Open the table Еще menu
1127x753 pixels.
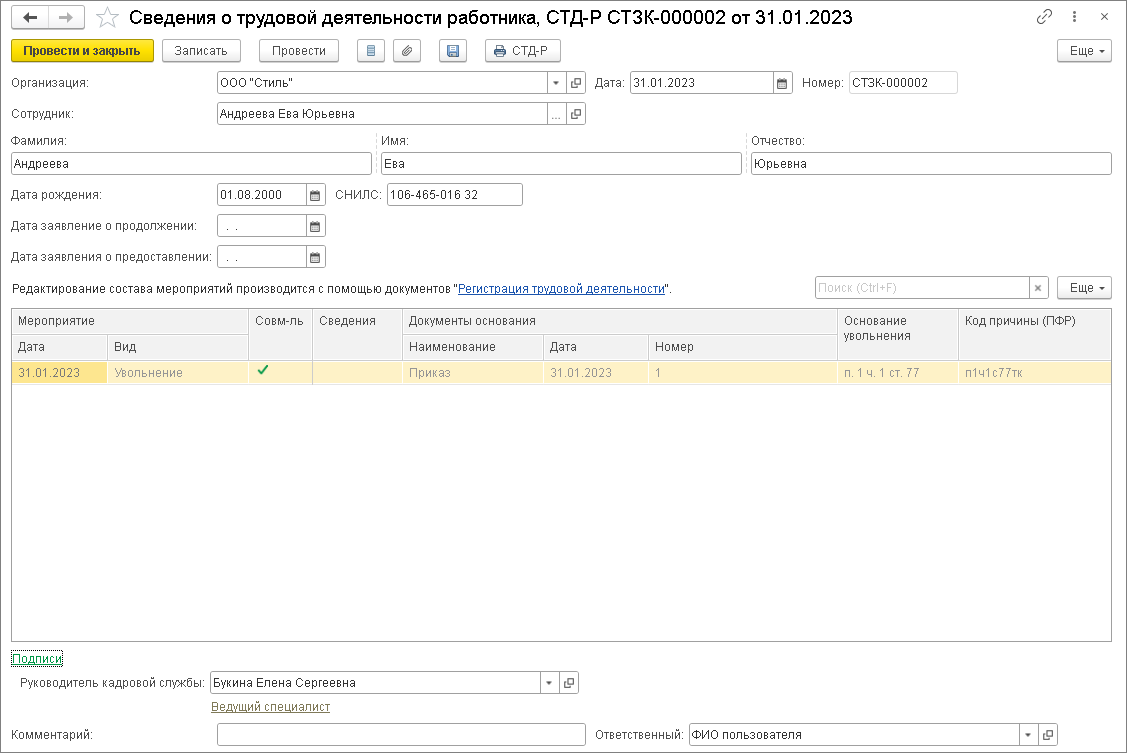point(1085,287)
